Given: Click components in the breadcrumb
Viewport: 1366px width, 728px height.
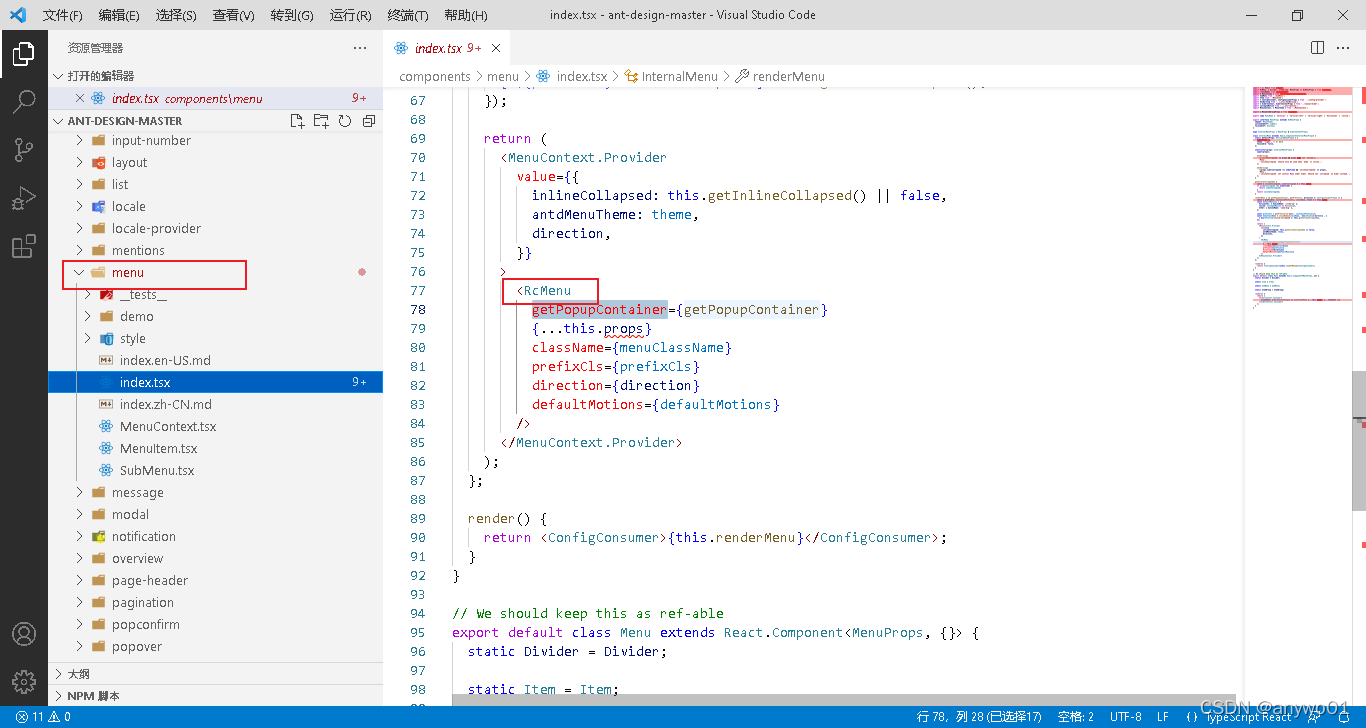Looking at the screenshot, I should tap(435, 76).
